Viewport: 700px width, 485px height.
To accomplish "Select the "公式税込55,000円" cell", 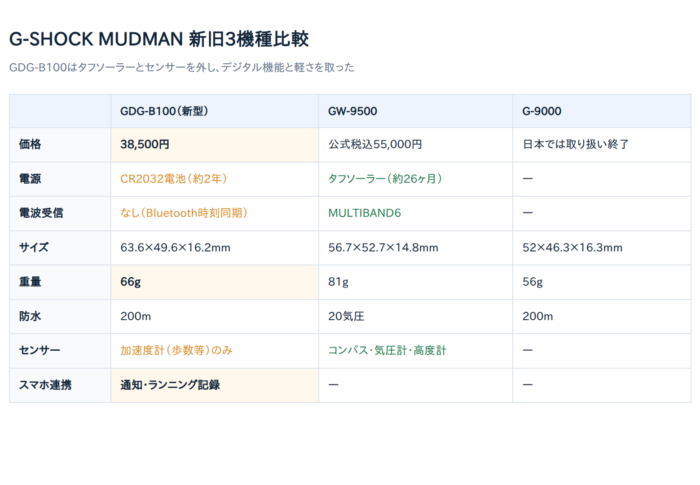I will tap(416, 145).
